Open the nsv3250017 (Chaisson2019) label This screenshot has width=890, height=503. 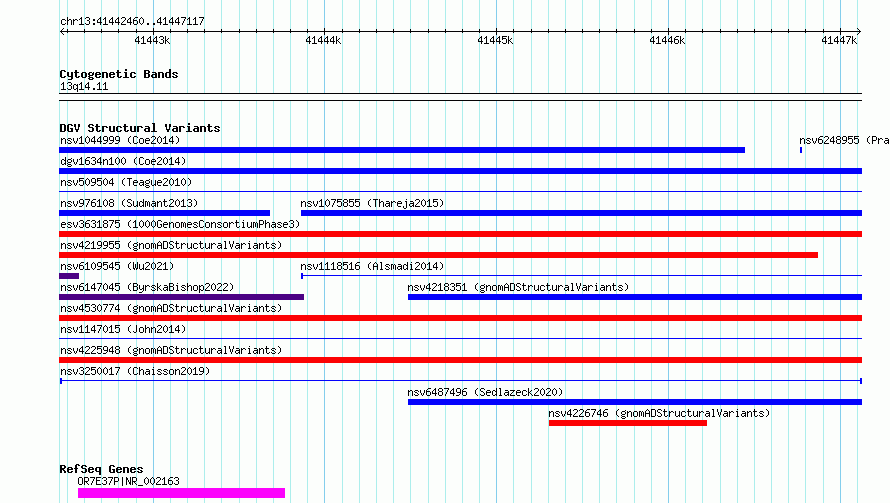[135, 371]
